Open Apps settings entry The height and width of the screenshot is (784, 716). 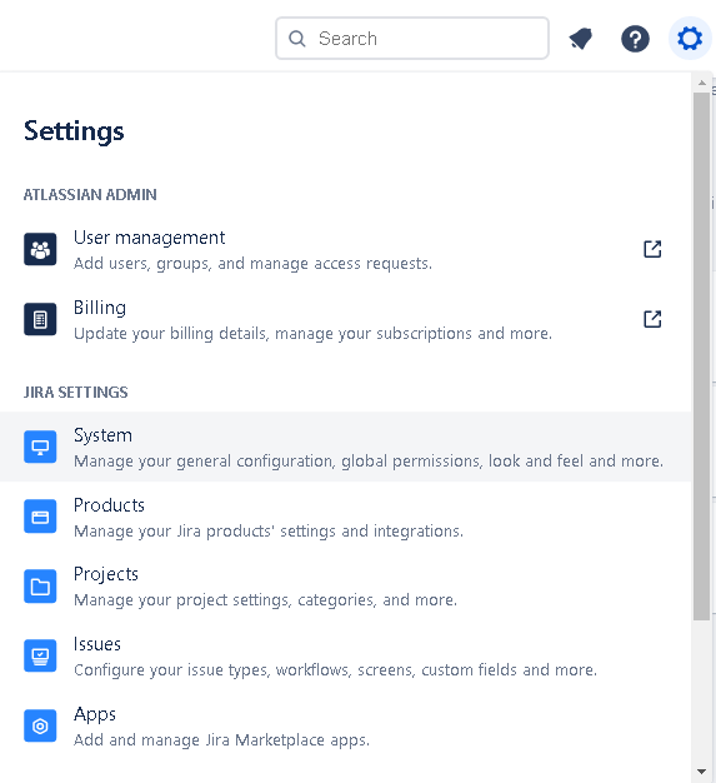[345, 726]
